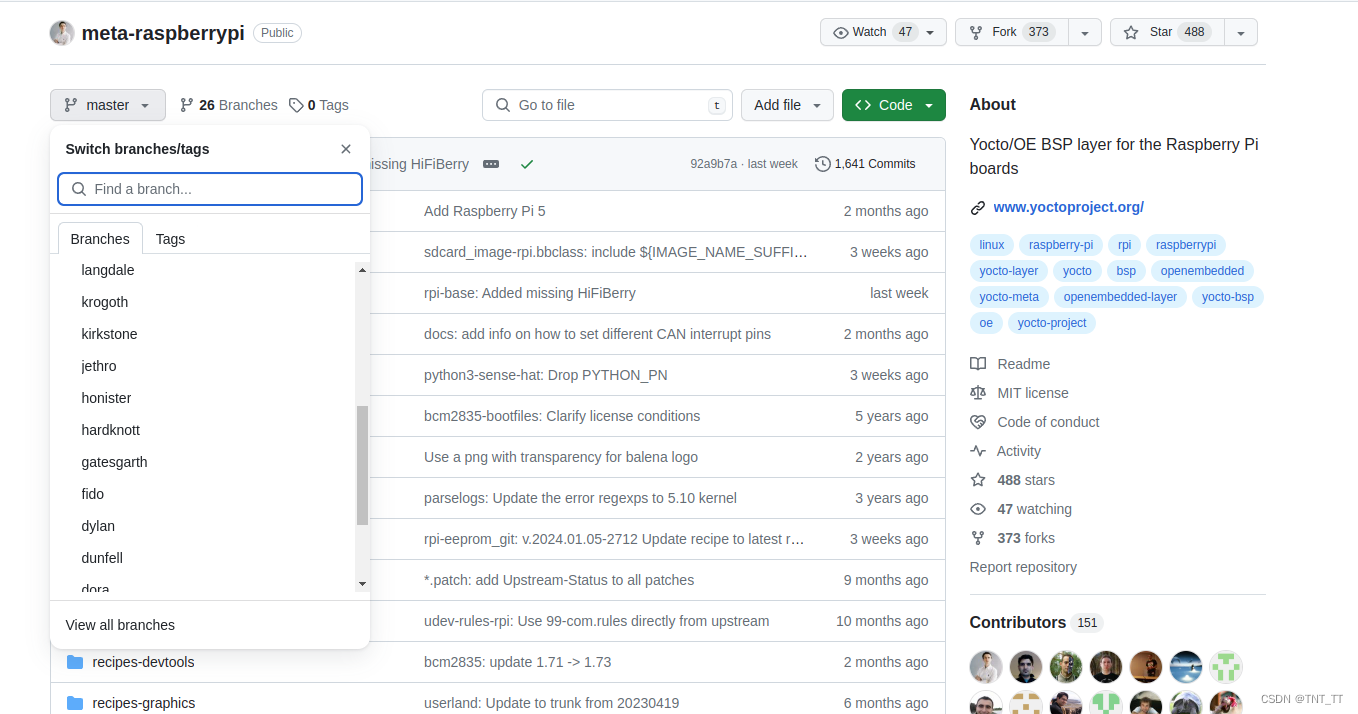Click the first contributor avatar
Image resolution: width=1358 pixels, height=714 pixels.
(986, 667)
